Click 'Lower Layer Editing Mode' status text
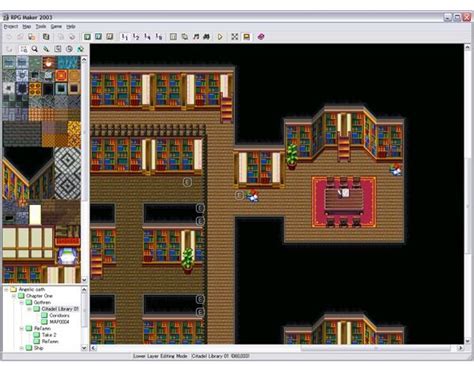Screen dimensions: 474x366 click(x=160, y=356)
